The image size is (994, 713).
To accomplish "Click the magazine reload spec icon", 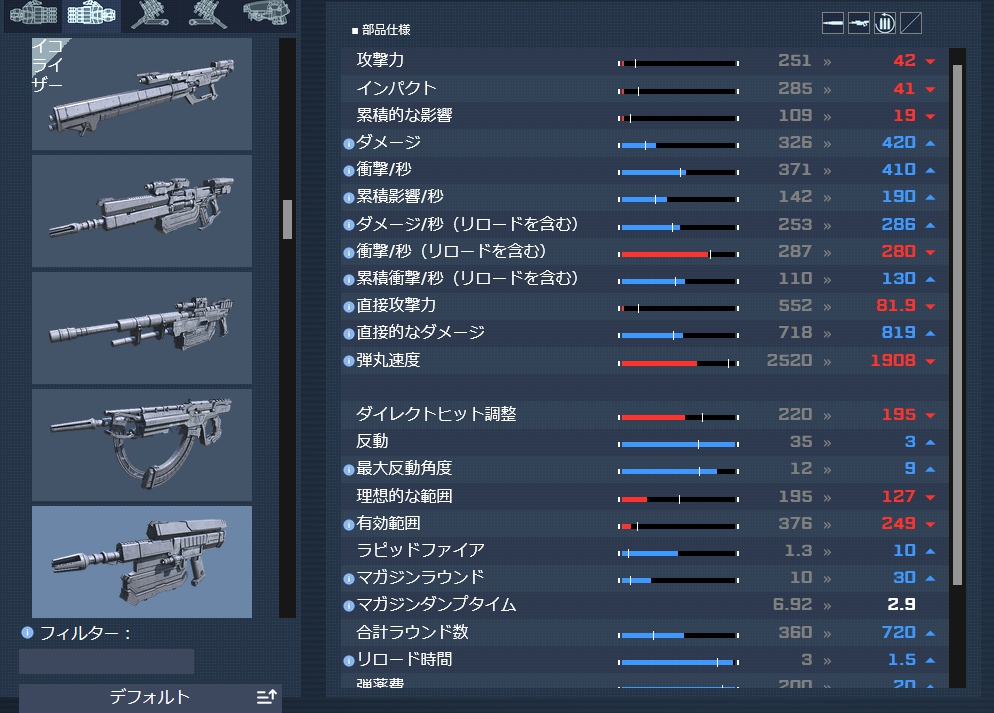I will coord(885,24).
